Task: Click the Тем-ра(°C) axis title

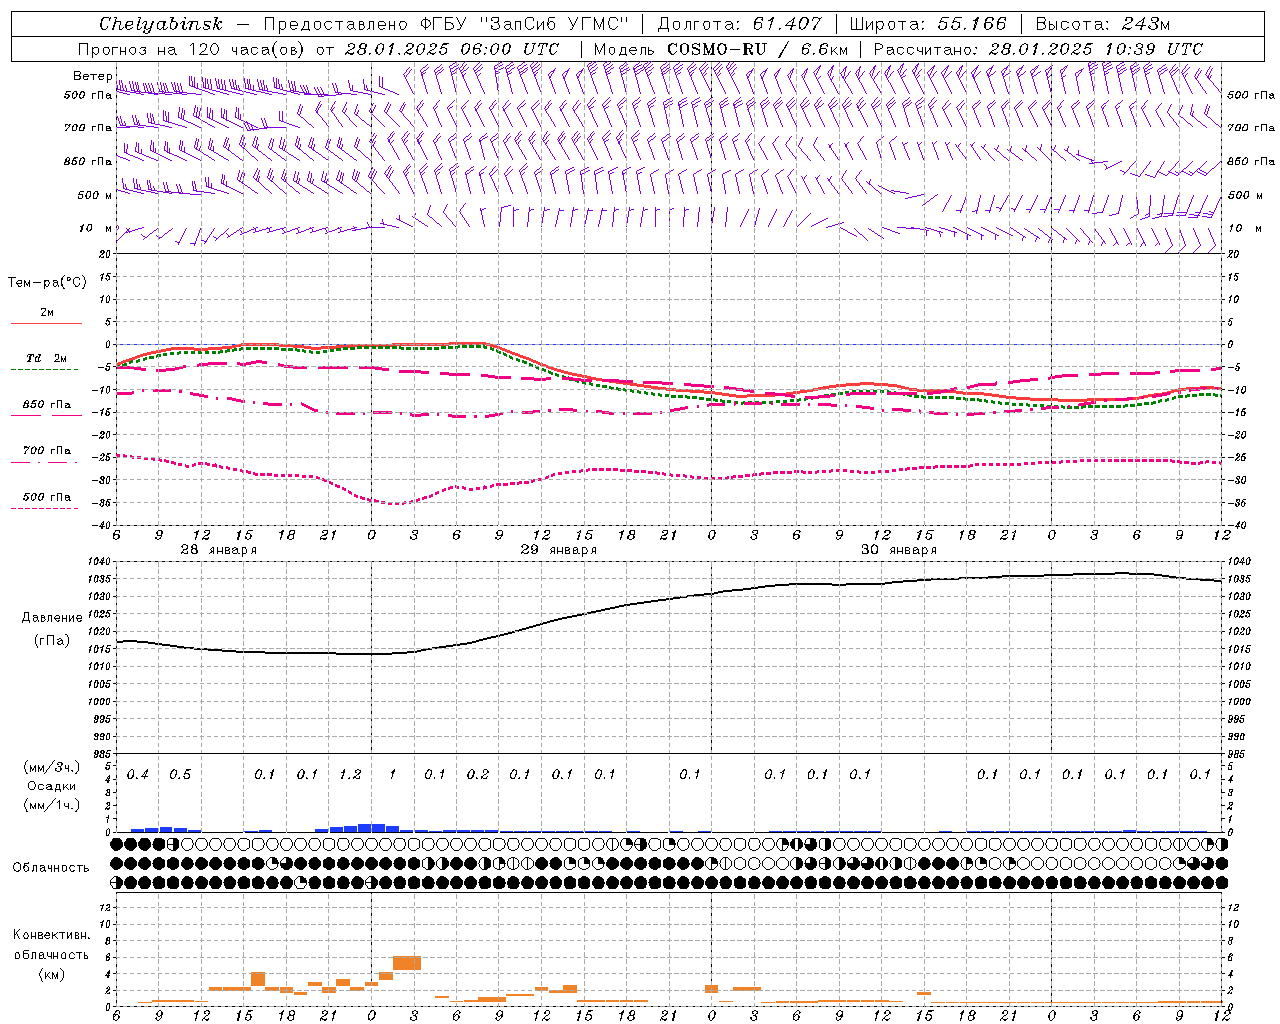Action: (47, 283)
